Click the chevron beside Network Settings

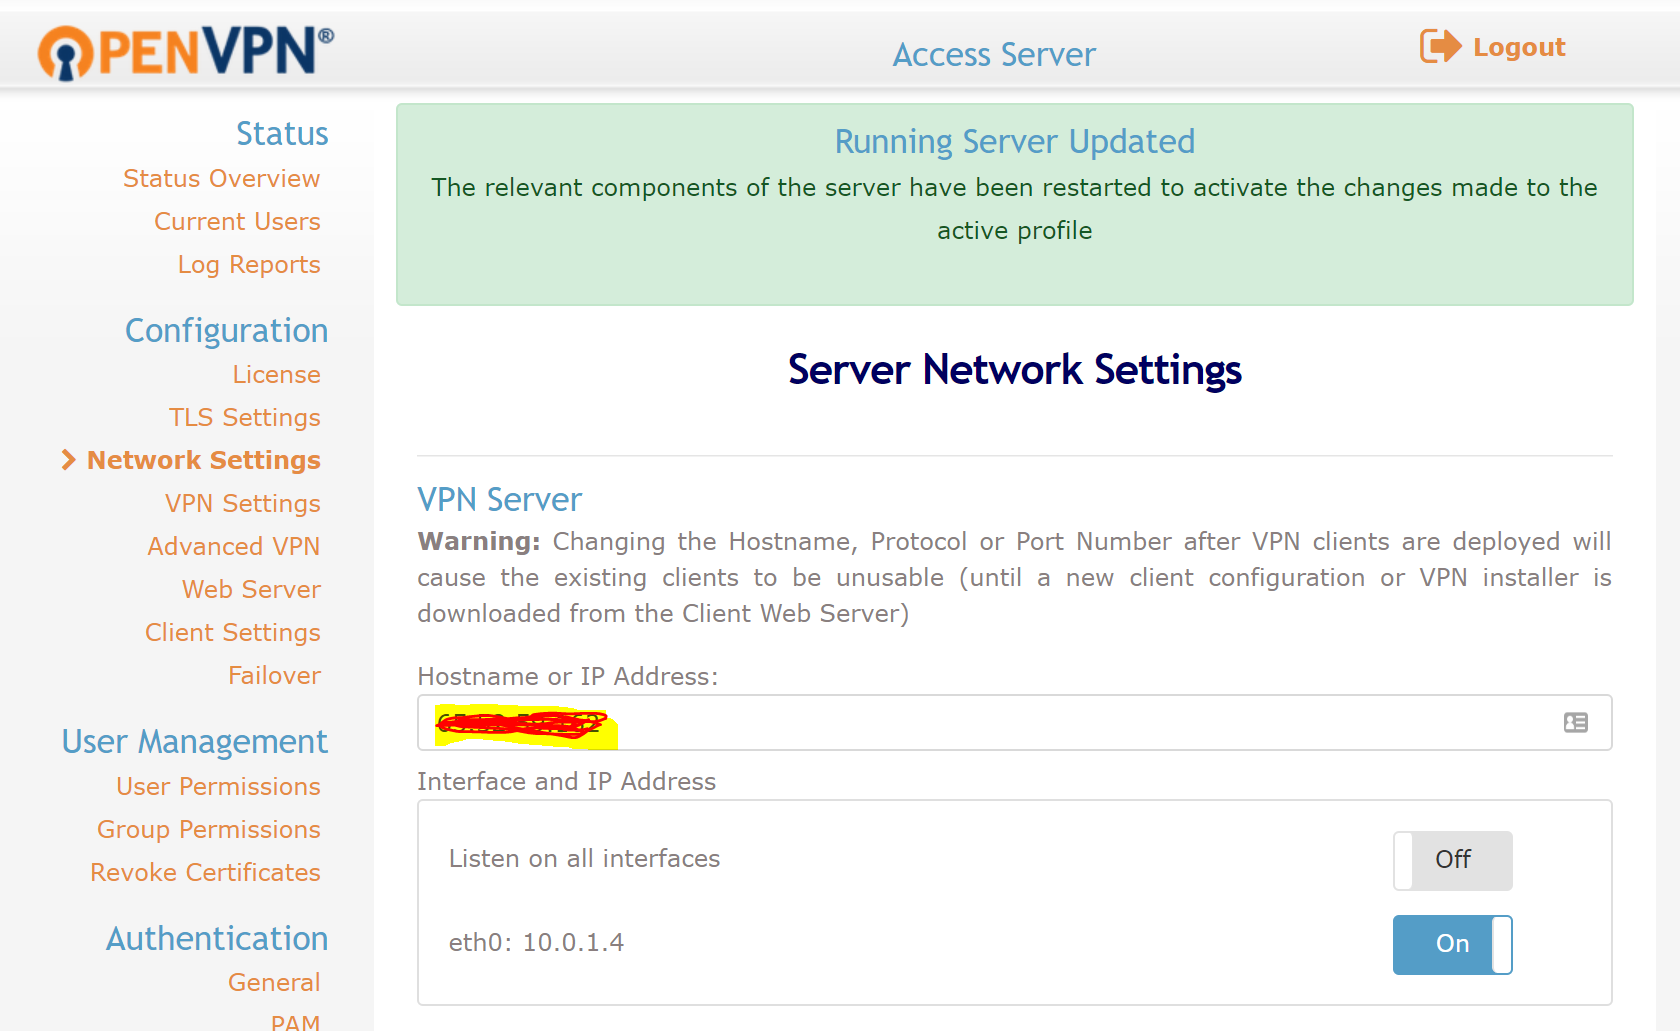68,459
